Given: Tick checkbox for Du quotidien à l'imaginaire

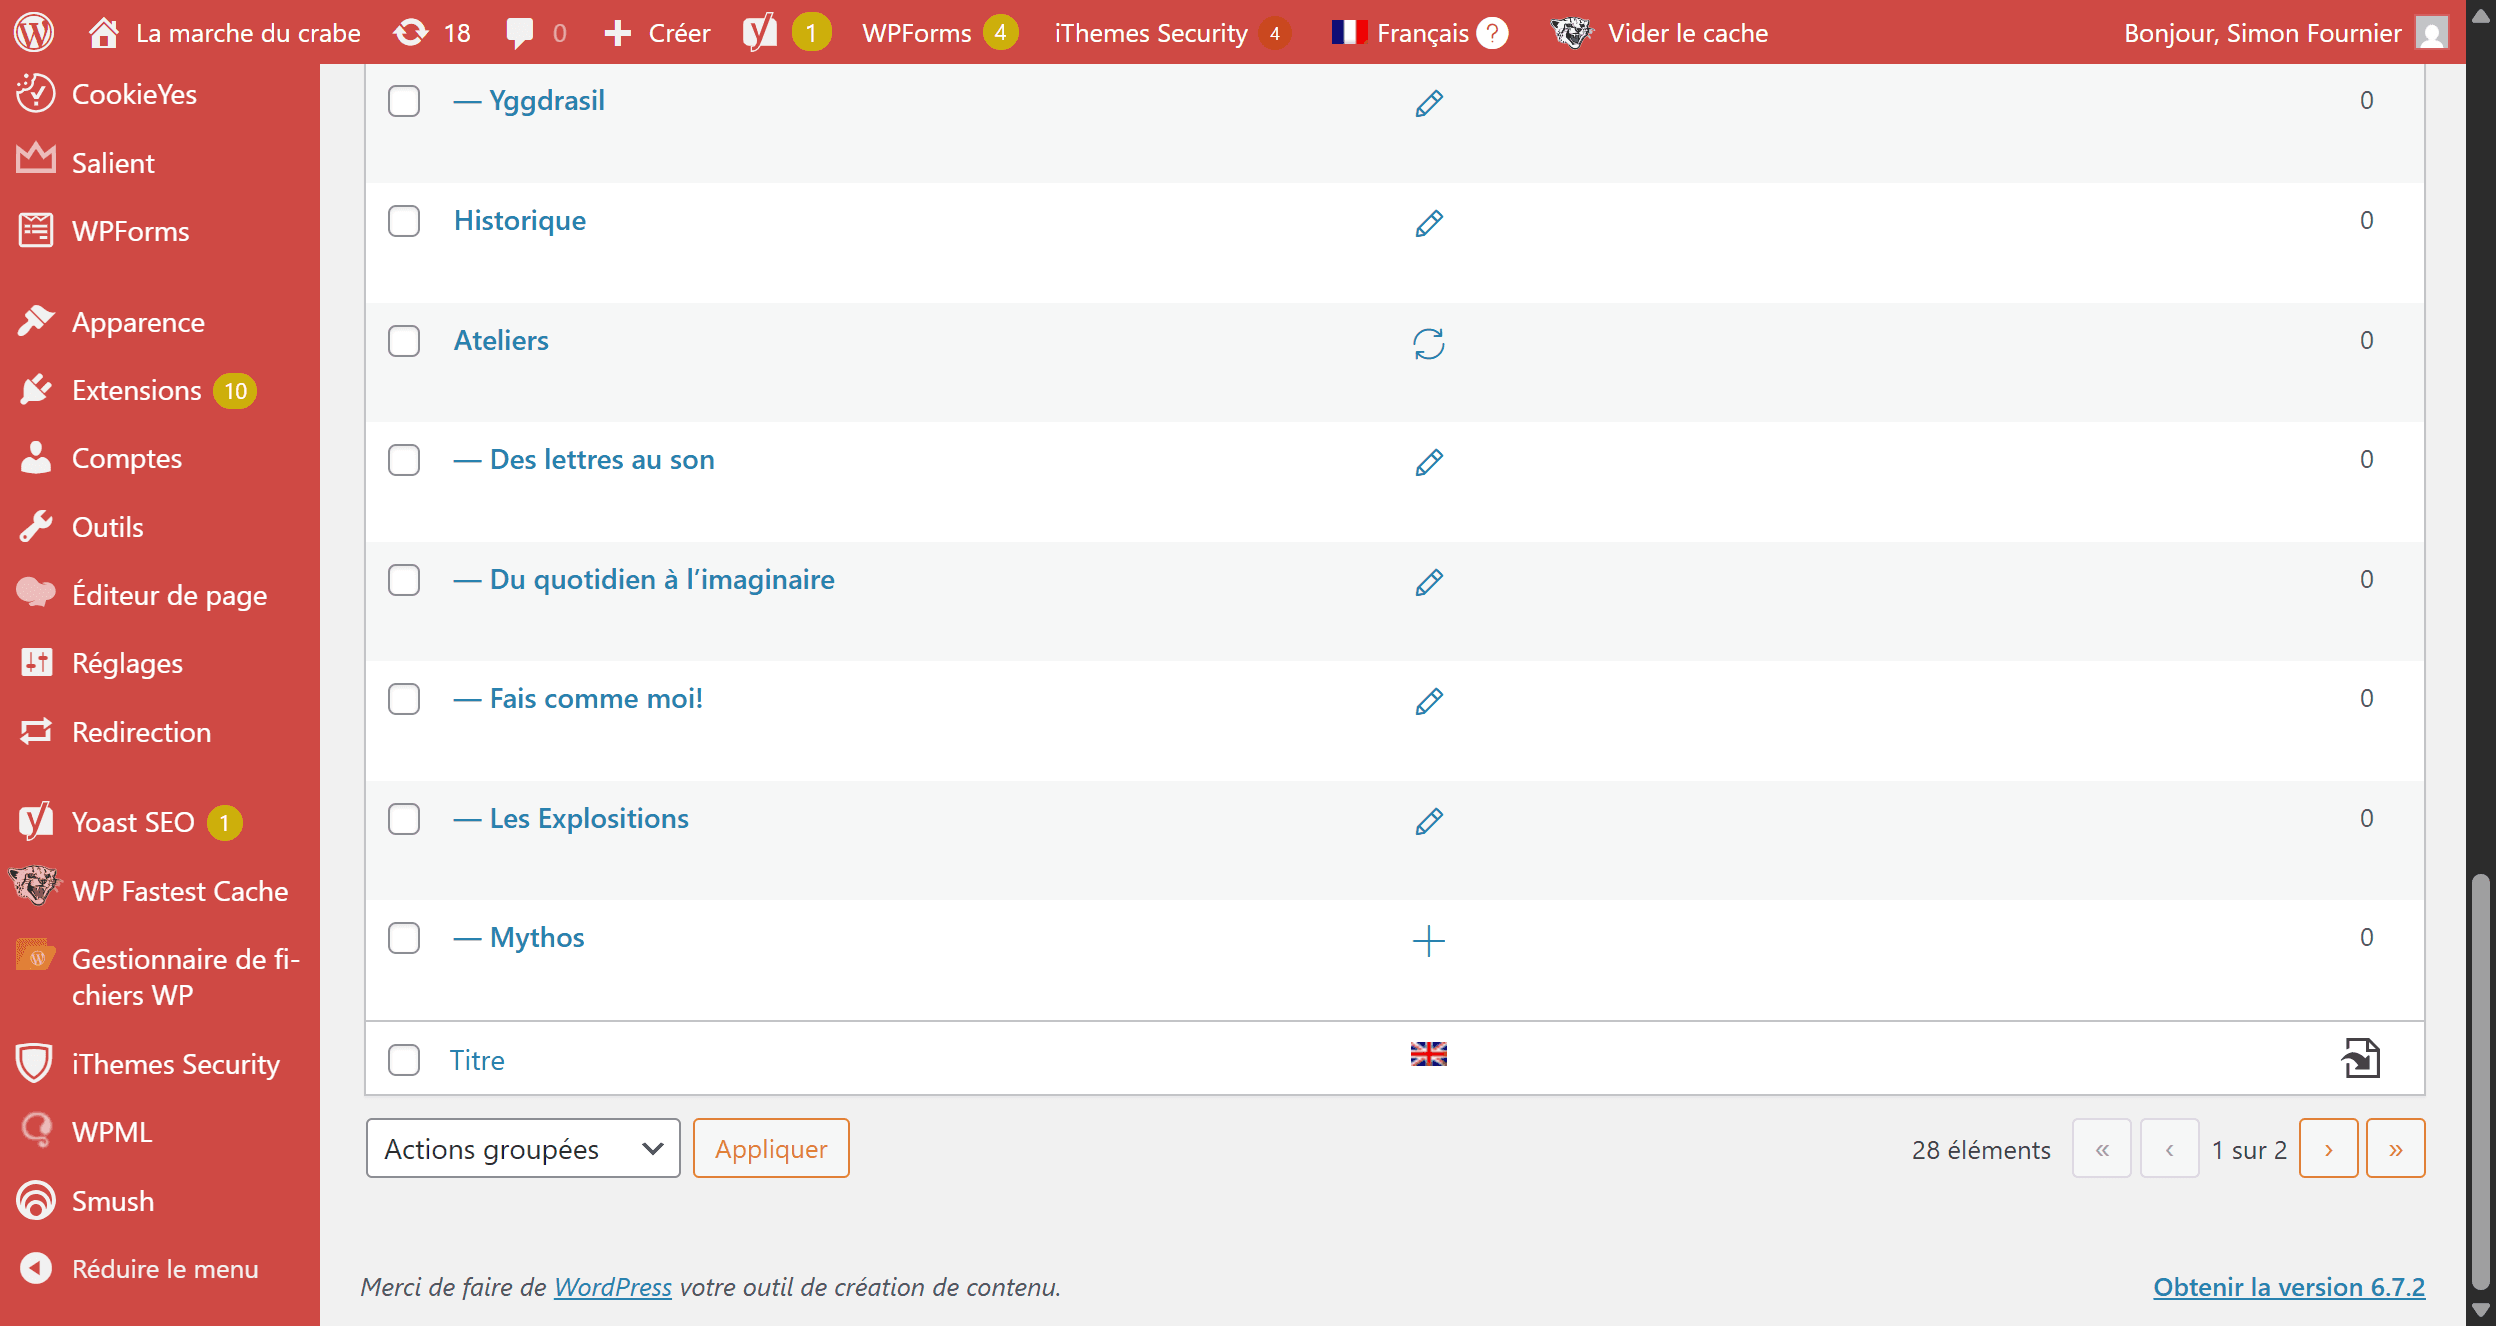Looking at the screenshot, I should pyautogui.click(x=404, y=580).
